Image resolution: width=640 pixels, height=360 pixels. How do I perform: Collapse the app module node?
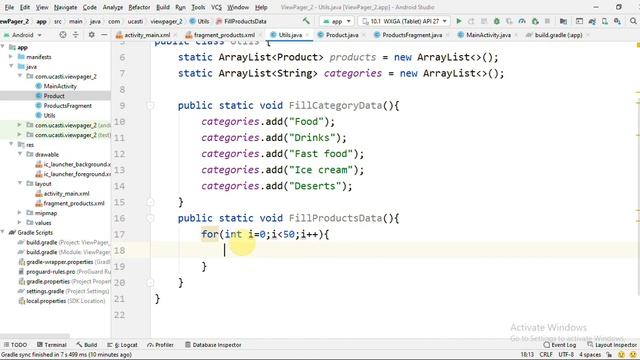tap(3, 47)
